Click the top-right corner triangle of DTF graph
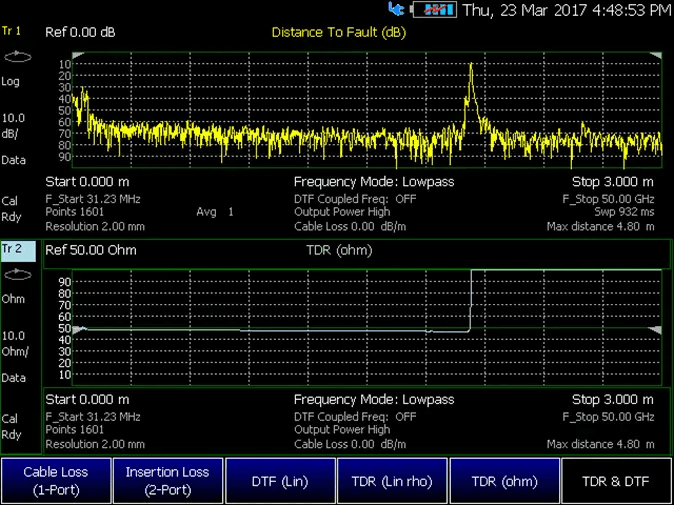Image resolution: width=674 pixels, height=505 pixels. tap(655, 55)
